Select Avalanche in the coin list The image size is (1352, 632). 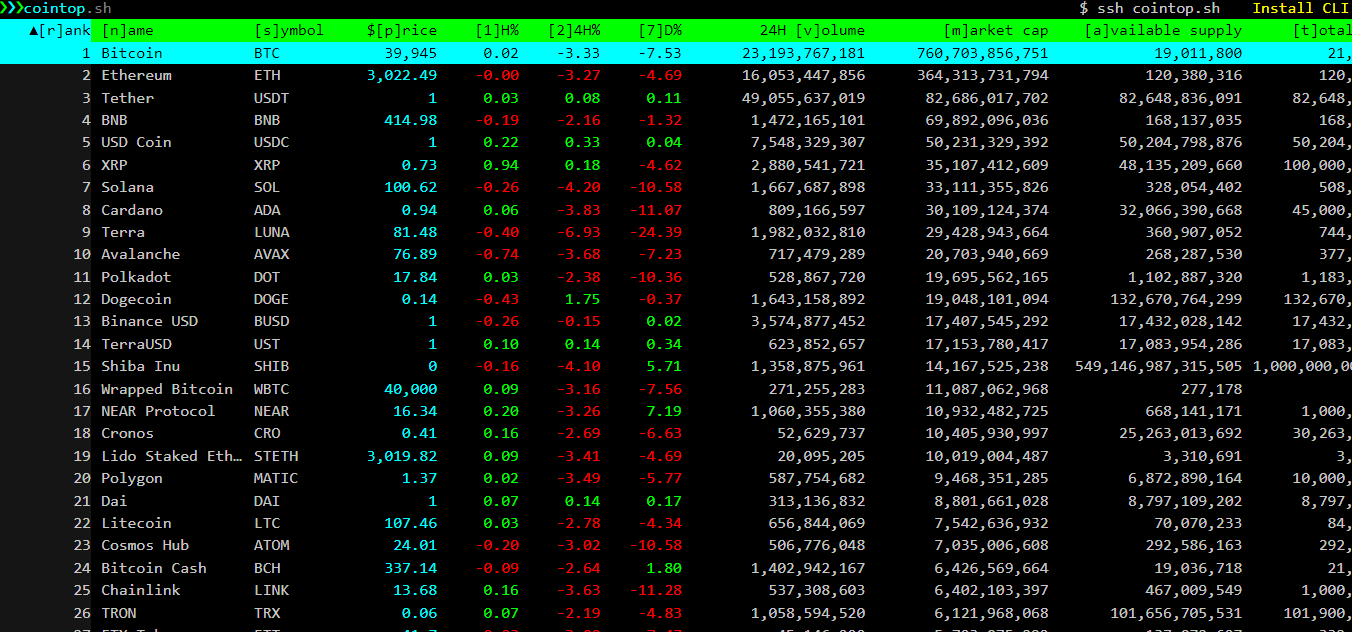[140, 254]
